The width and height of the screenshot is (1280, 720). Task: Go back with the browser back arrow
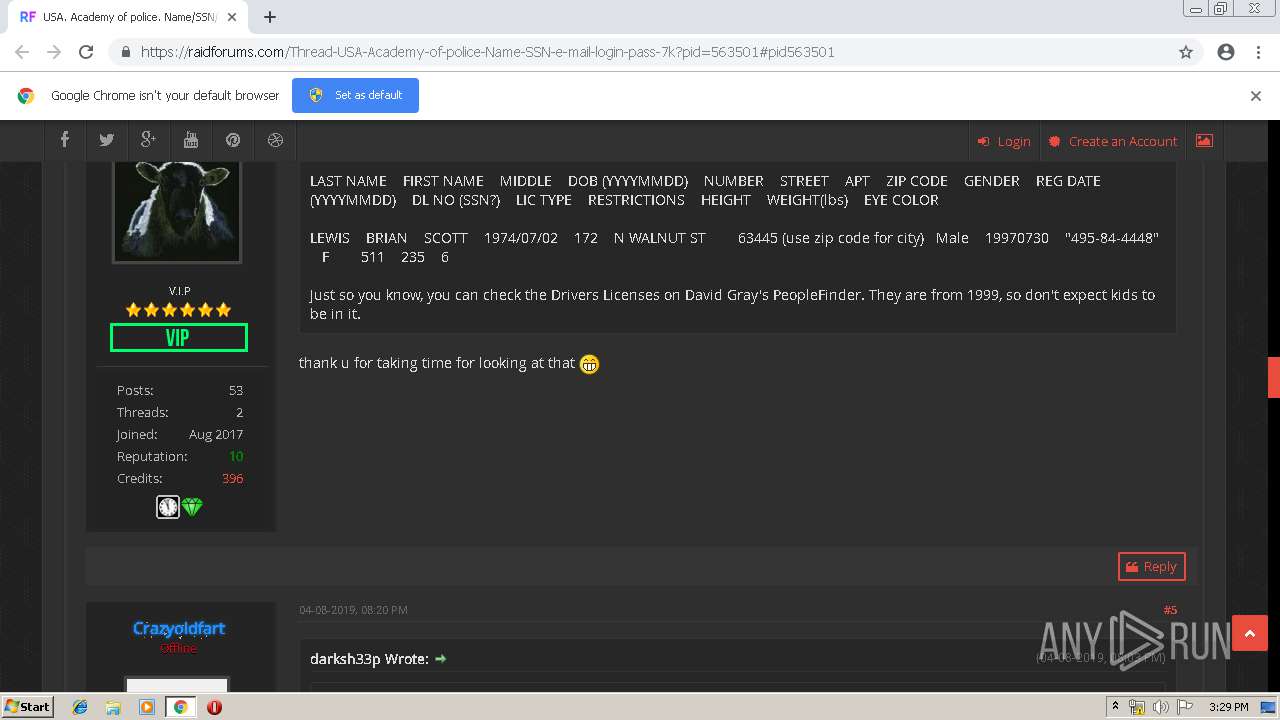(22, 52)
